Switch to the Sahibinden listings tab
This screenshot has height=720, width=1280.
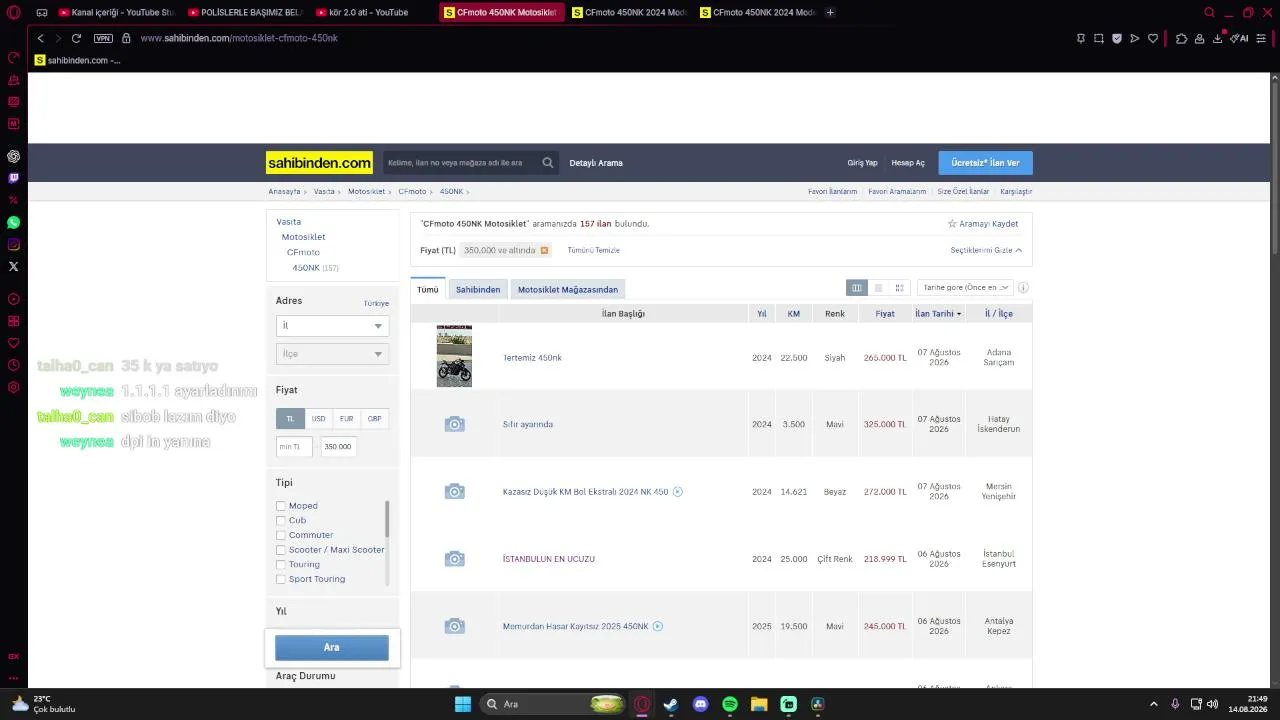point(478,289)
